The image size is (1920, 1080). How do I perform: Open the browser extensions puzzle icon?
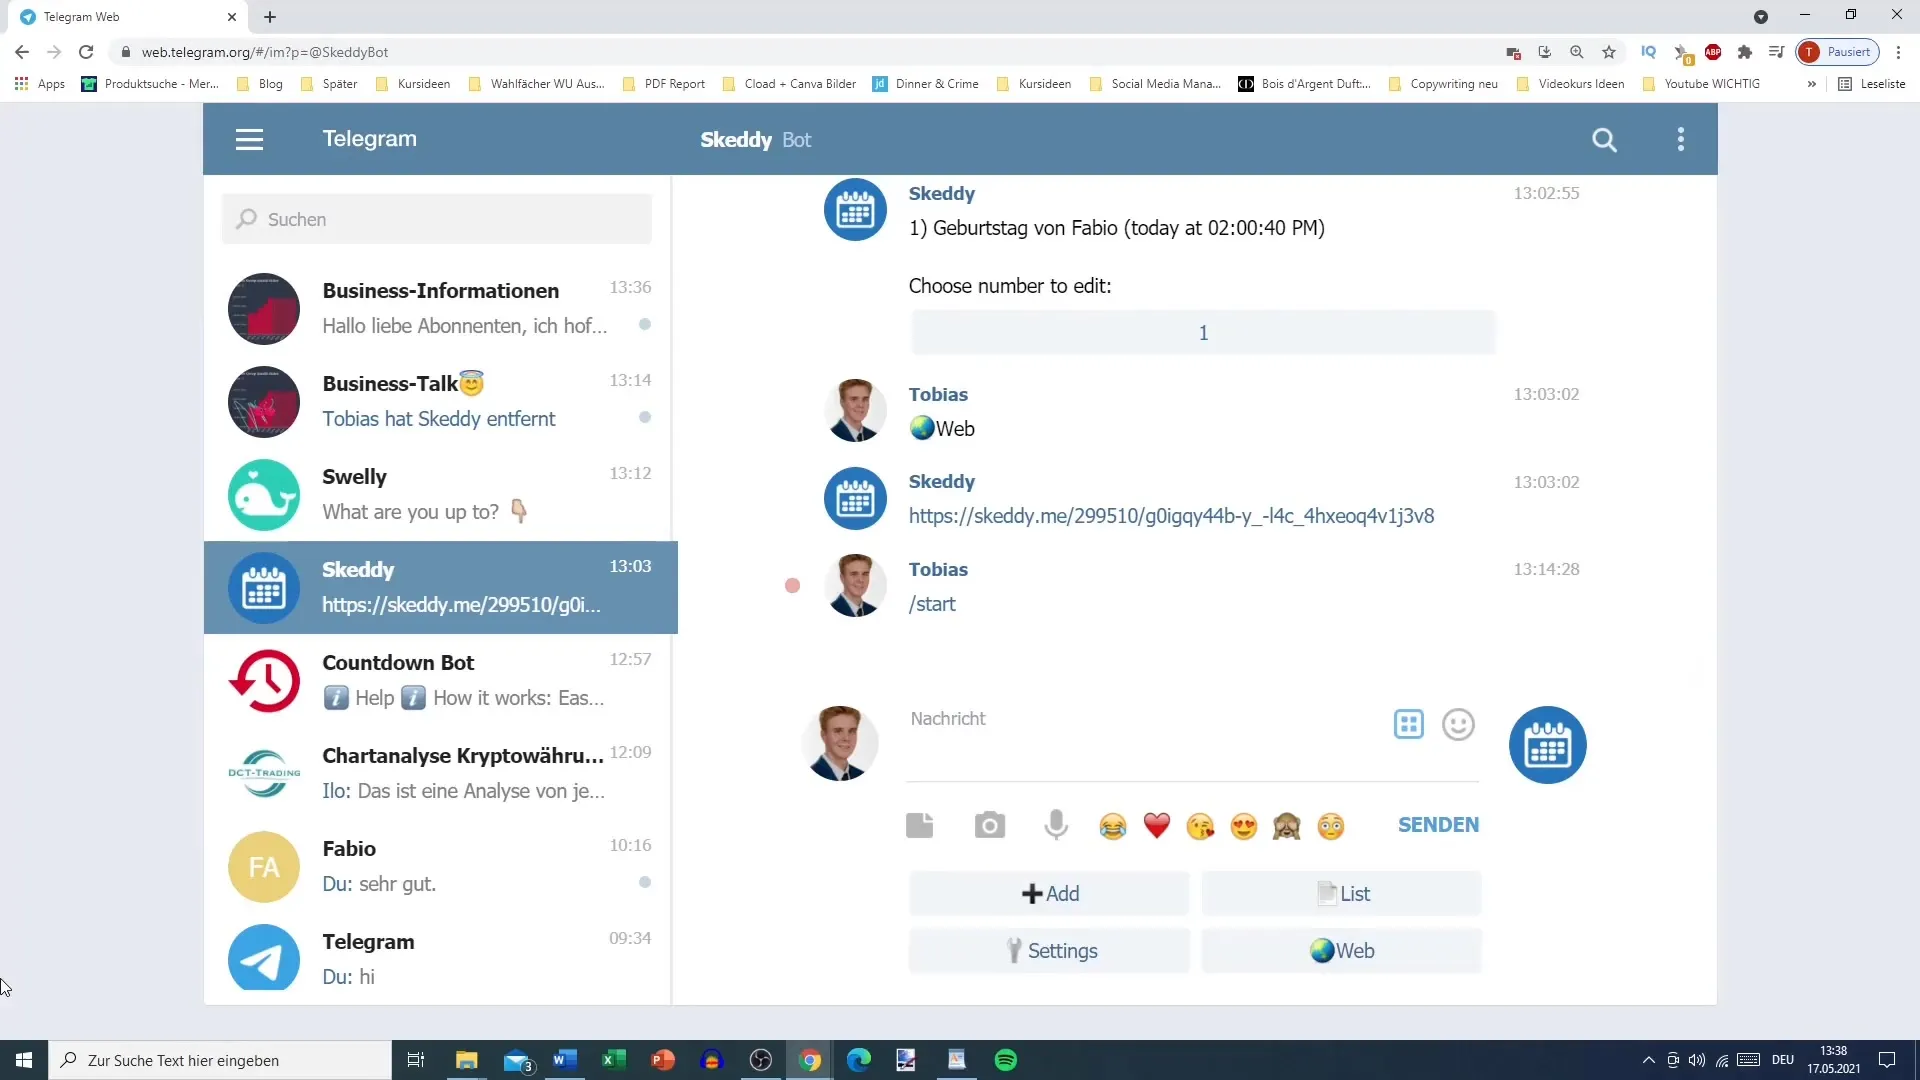tap(1745, 52)
